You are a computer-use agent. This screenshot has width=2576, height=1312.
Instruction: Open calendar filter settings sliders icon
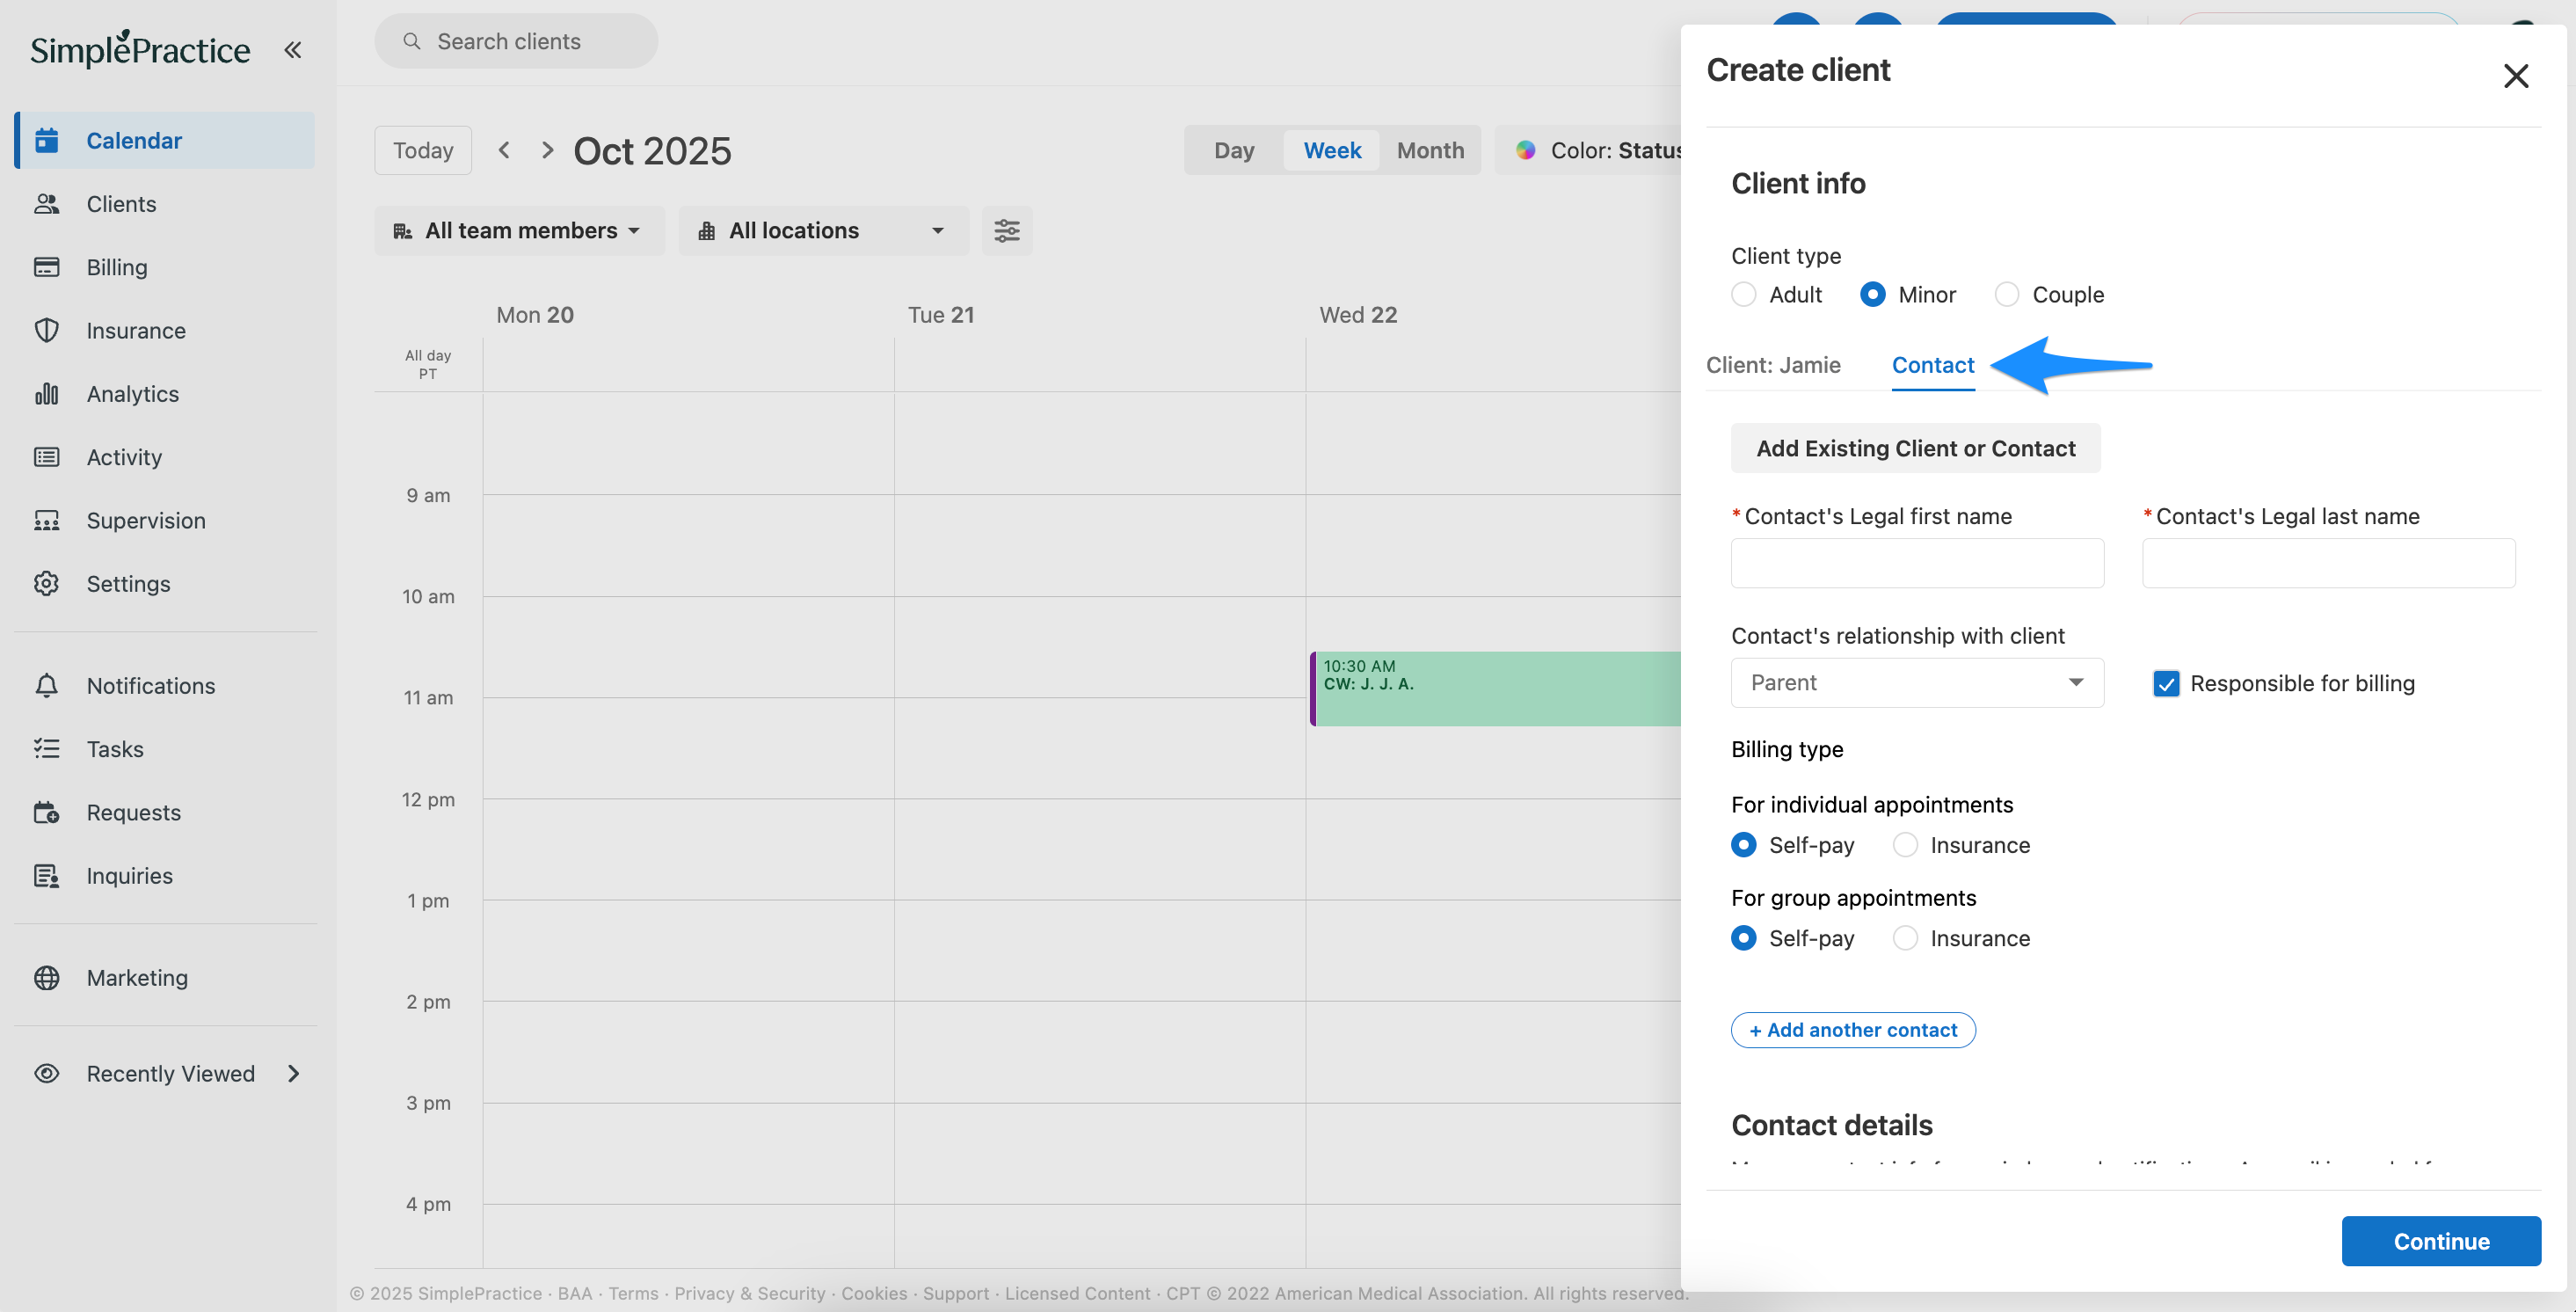[1006, 231]
